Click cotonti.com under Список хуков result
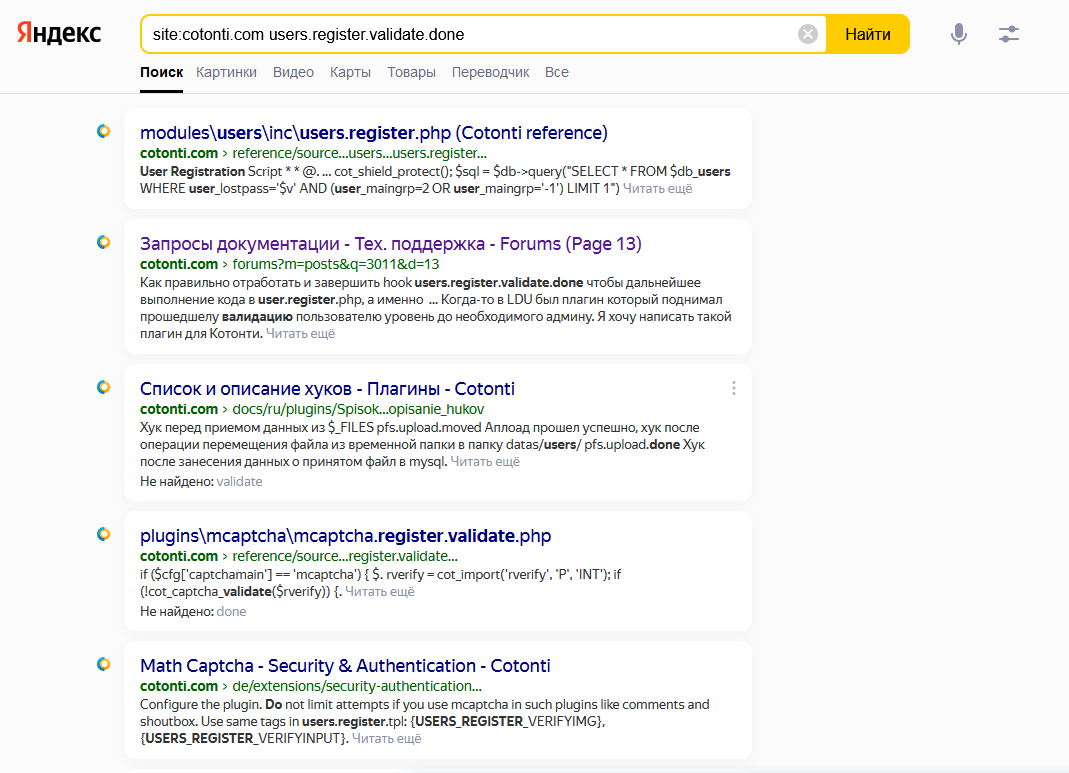 pyautogui.click(x=179, y=410)
